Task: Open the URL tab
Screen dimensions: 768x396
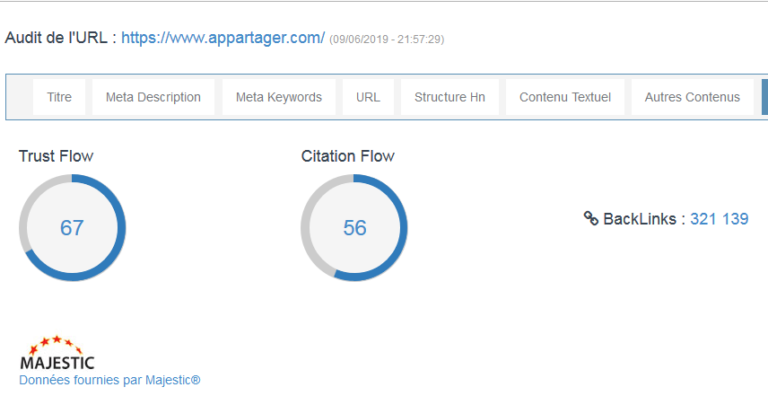Action: 368,97
